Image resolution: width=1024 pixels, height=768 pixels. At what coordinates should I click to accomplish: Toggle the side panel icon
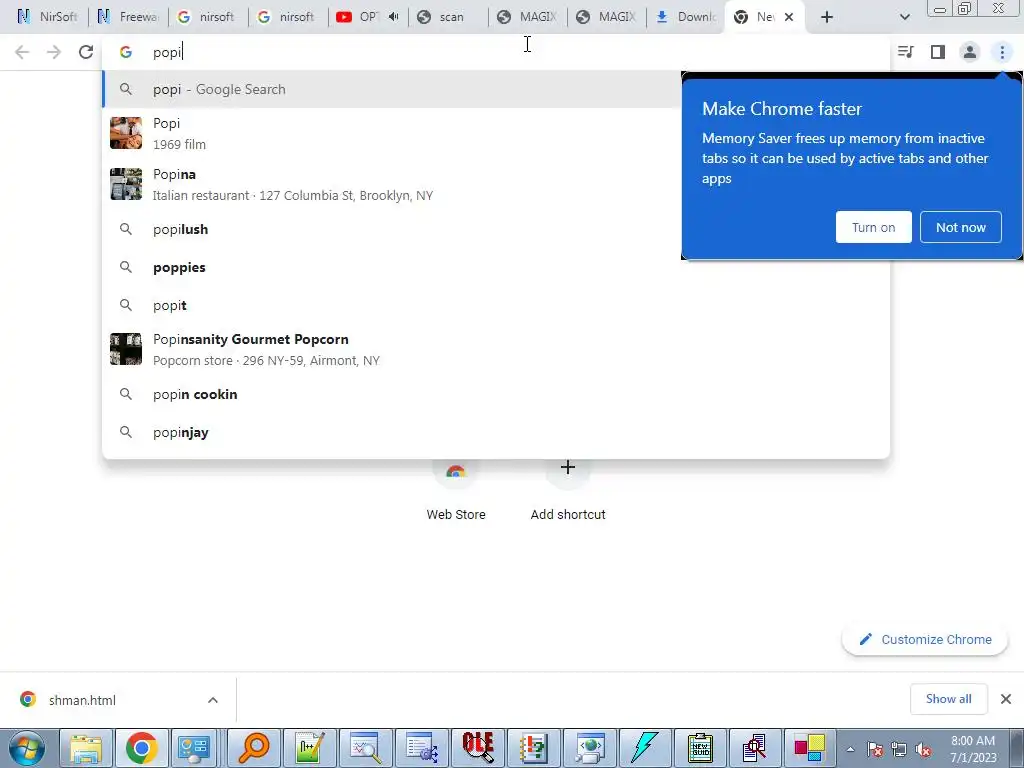(x=938, y=52)
